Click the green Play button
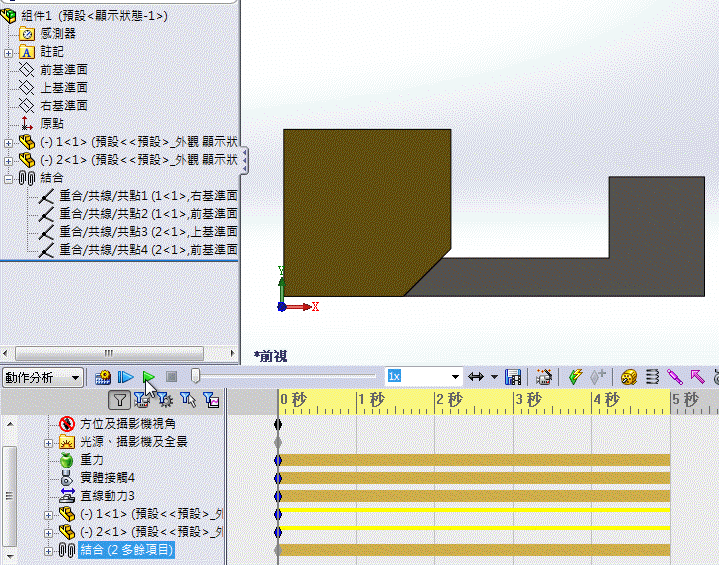Screen dimensions: 719x565 (x=149, y=377)
